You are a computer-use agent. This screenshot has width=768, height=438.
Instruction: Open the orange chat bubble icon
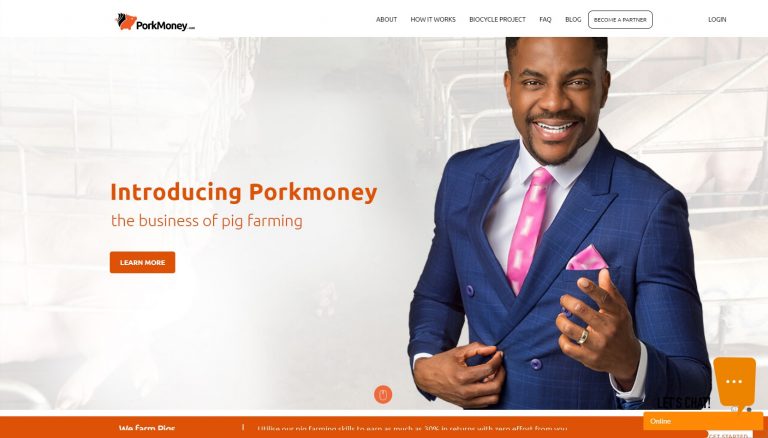pos(734,382)
